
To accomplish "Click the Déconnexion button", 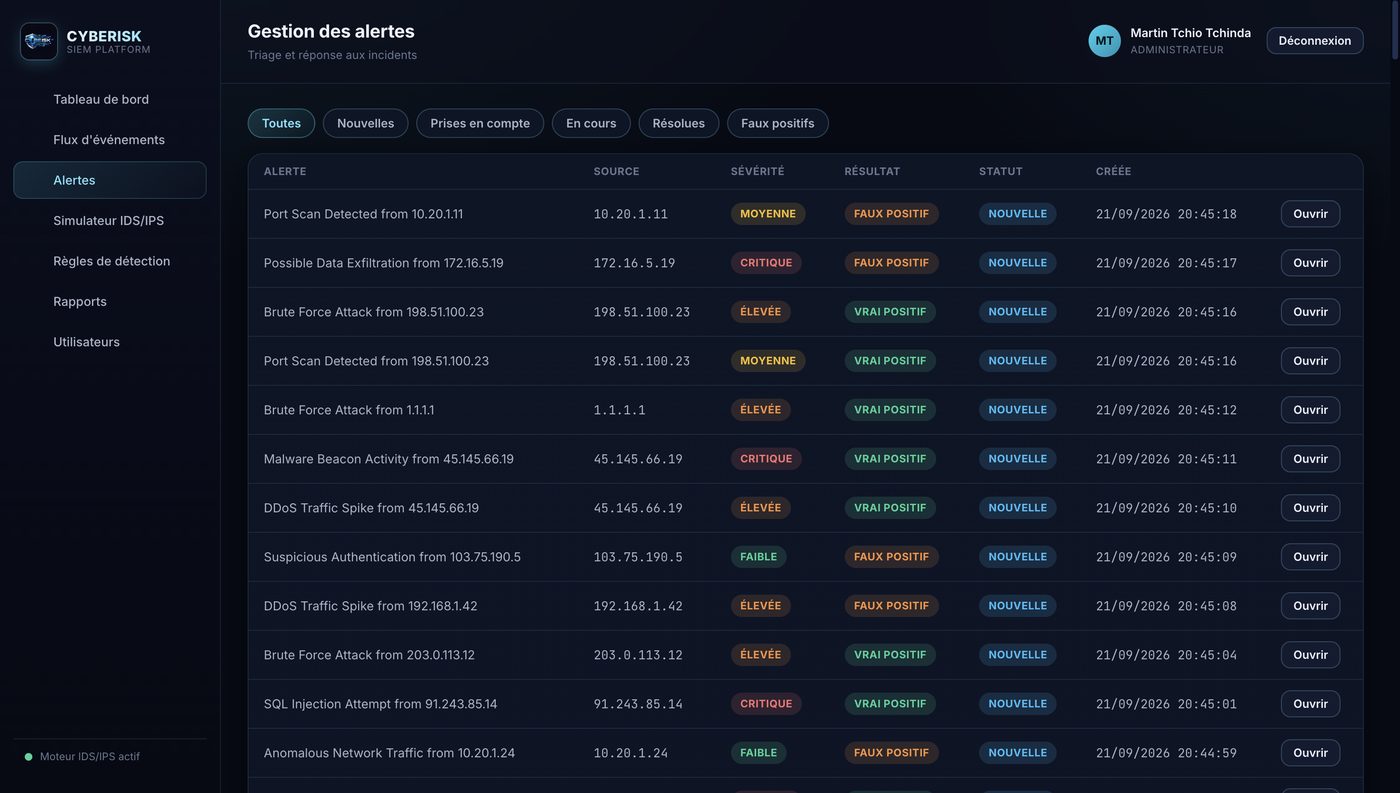I will tap(1315, 41).
